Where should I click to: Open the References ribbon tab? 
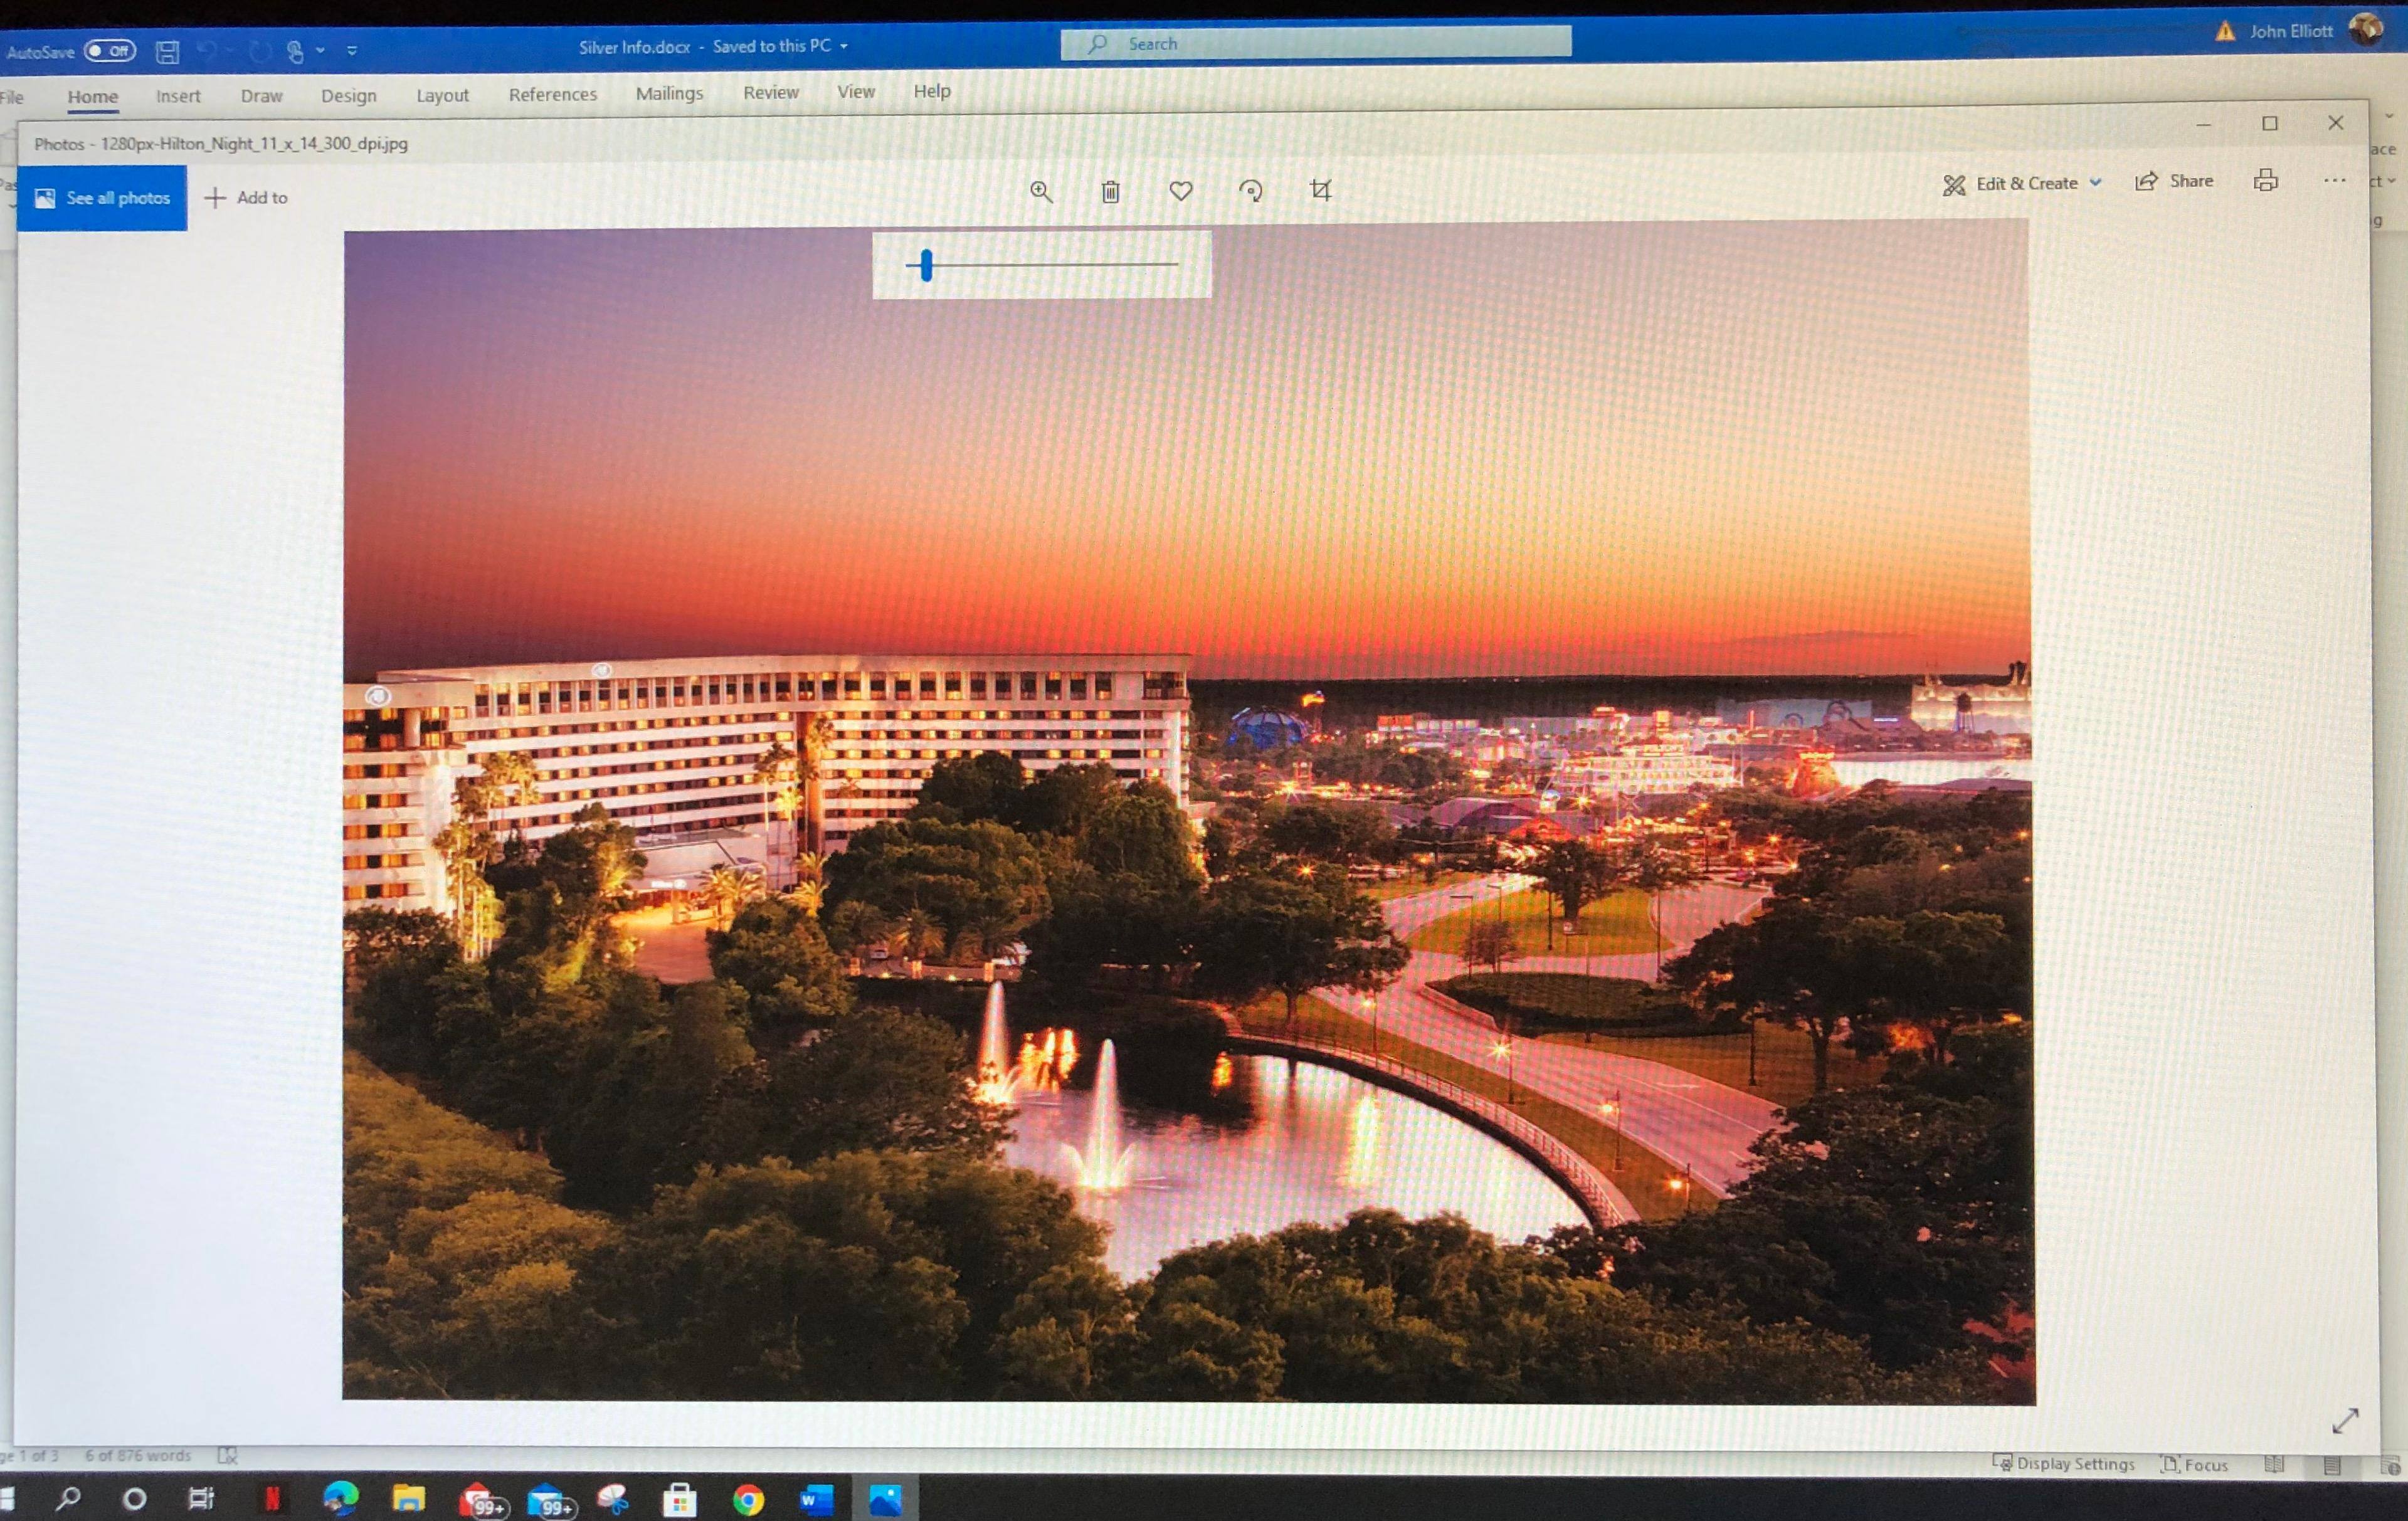click(x=552, y=94)
